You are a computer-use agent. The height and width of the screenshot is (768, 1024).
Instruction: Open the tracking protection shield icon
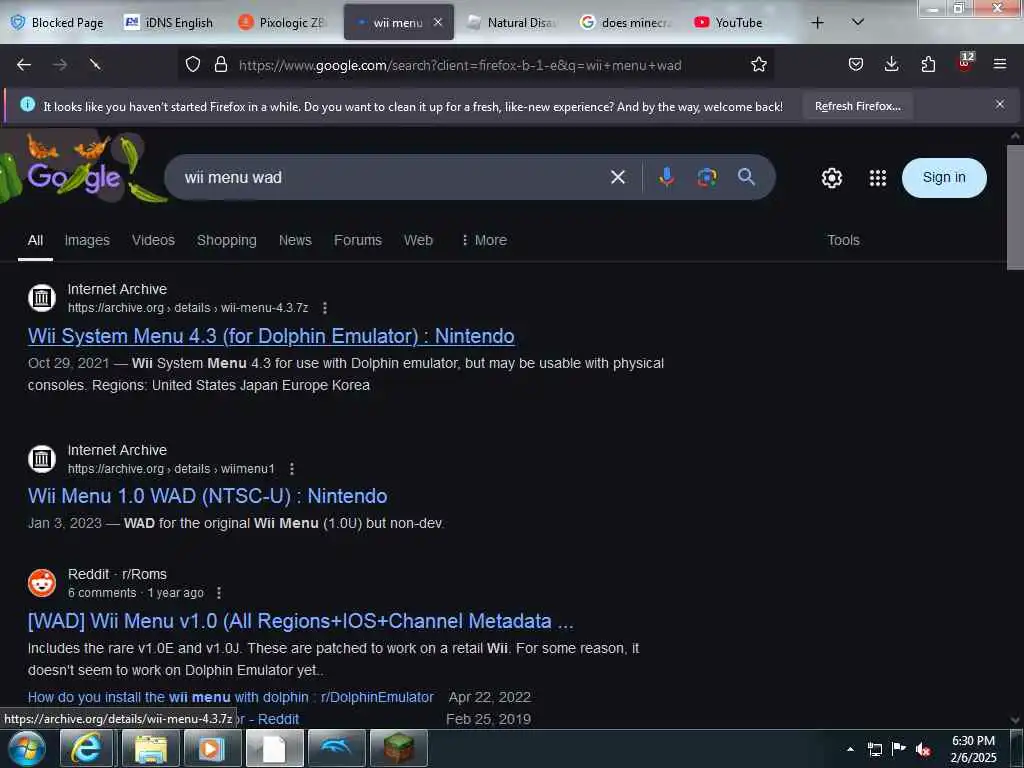point(193,65)
